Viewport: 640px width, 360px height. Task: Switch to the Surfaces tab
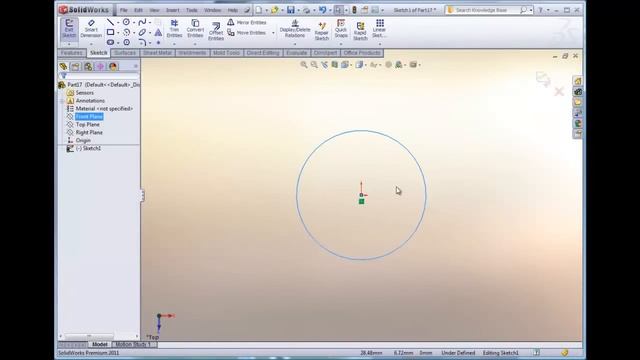(125, 53)
